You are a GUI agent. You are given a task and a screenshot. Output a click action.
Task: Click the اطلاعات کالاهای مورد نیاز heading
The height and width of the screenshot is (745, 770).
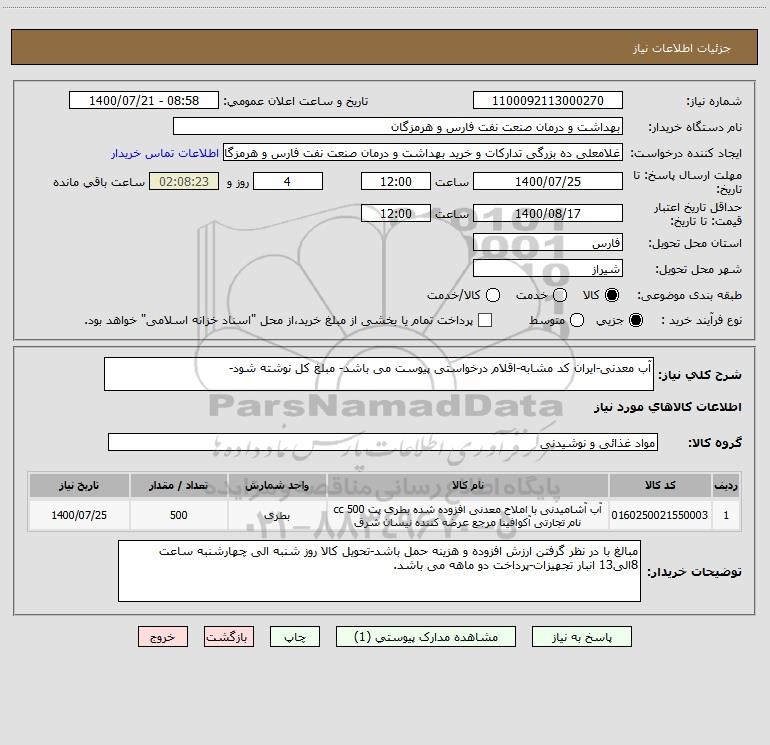(x=668, y=407)
